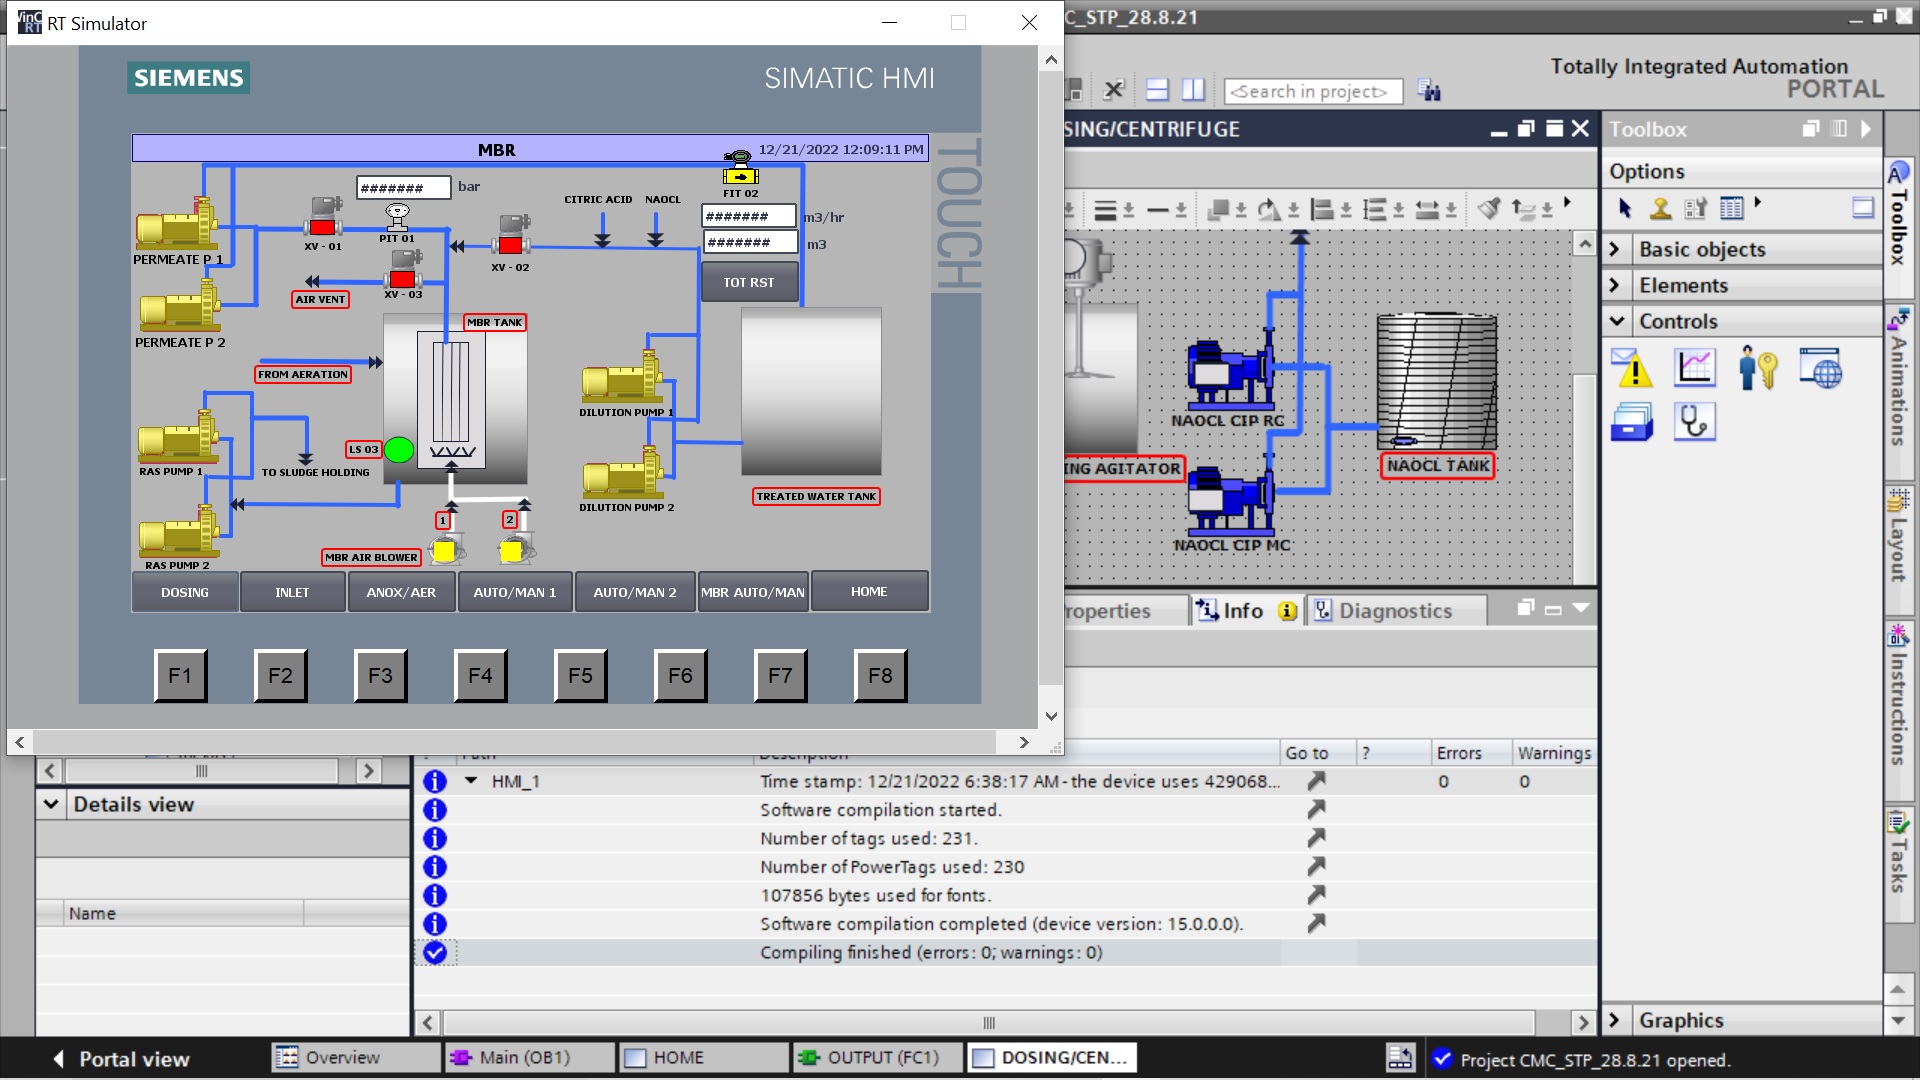This screenshot has height=1080, width=1920.
Task: Select the Alarm view control icon
Action: click(1632, 369)
